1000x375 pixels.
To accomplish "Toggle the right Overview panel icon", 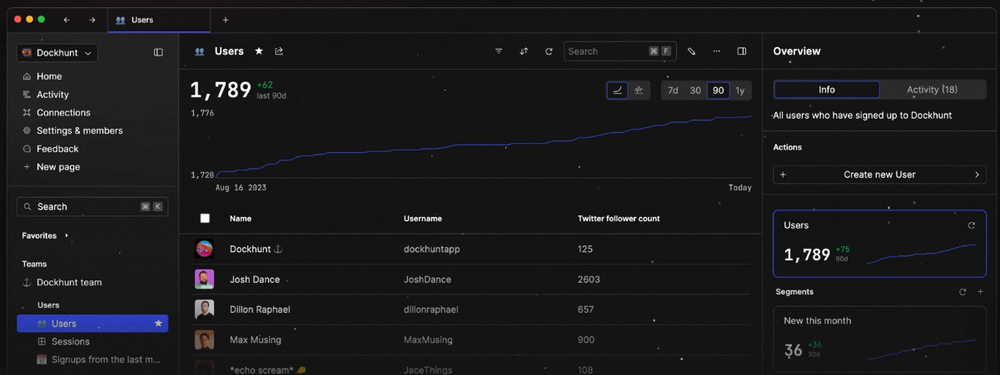I will (741, 52).
